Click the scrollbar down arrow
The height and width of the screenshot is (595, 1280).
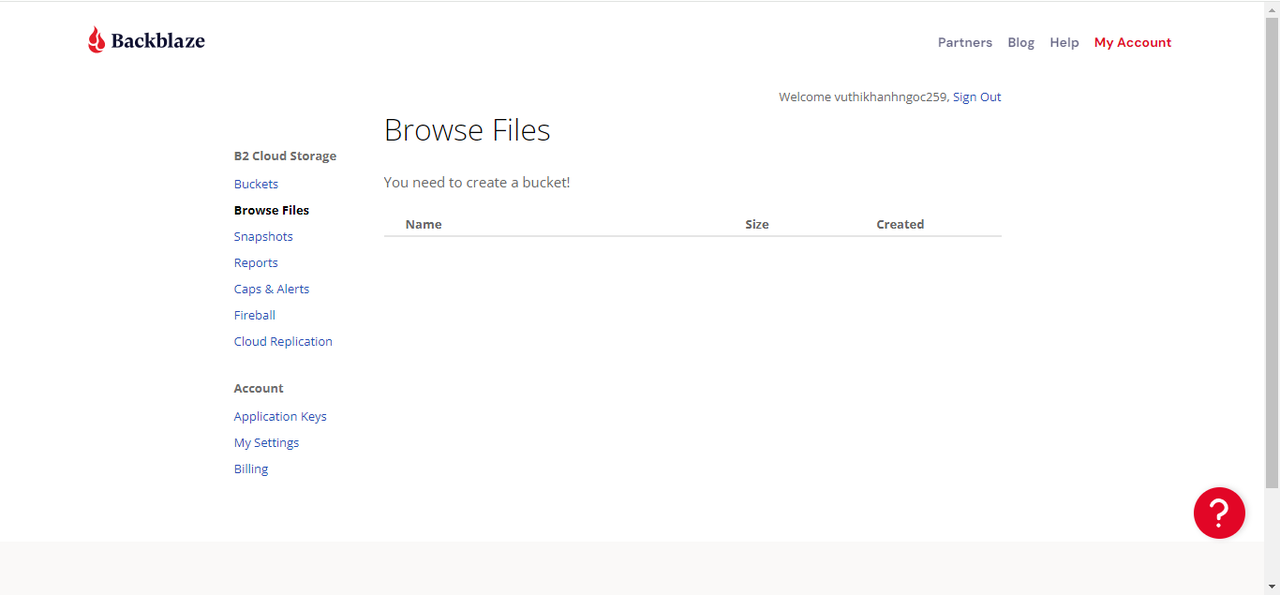coord(1272,586)
